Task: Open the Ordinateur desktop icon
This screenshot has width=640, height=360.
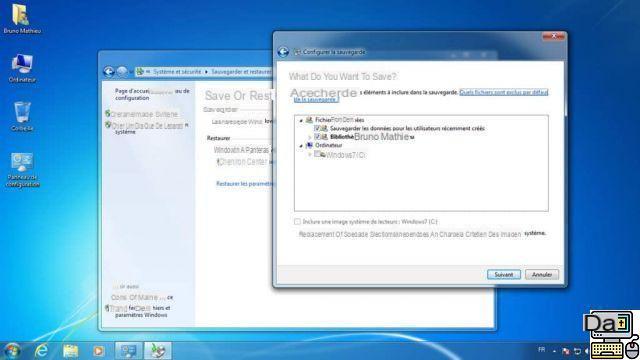Action: (x=22, y=68)
